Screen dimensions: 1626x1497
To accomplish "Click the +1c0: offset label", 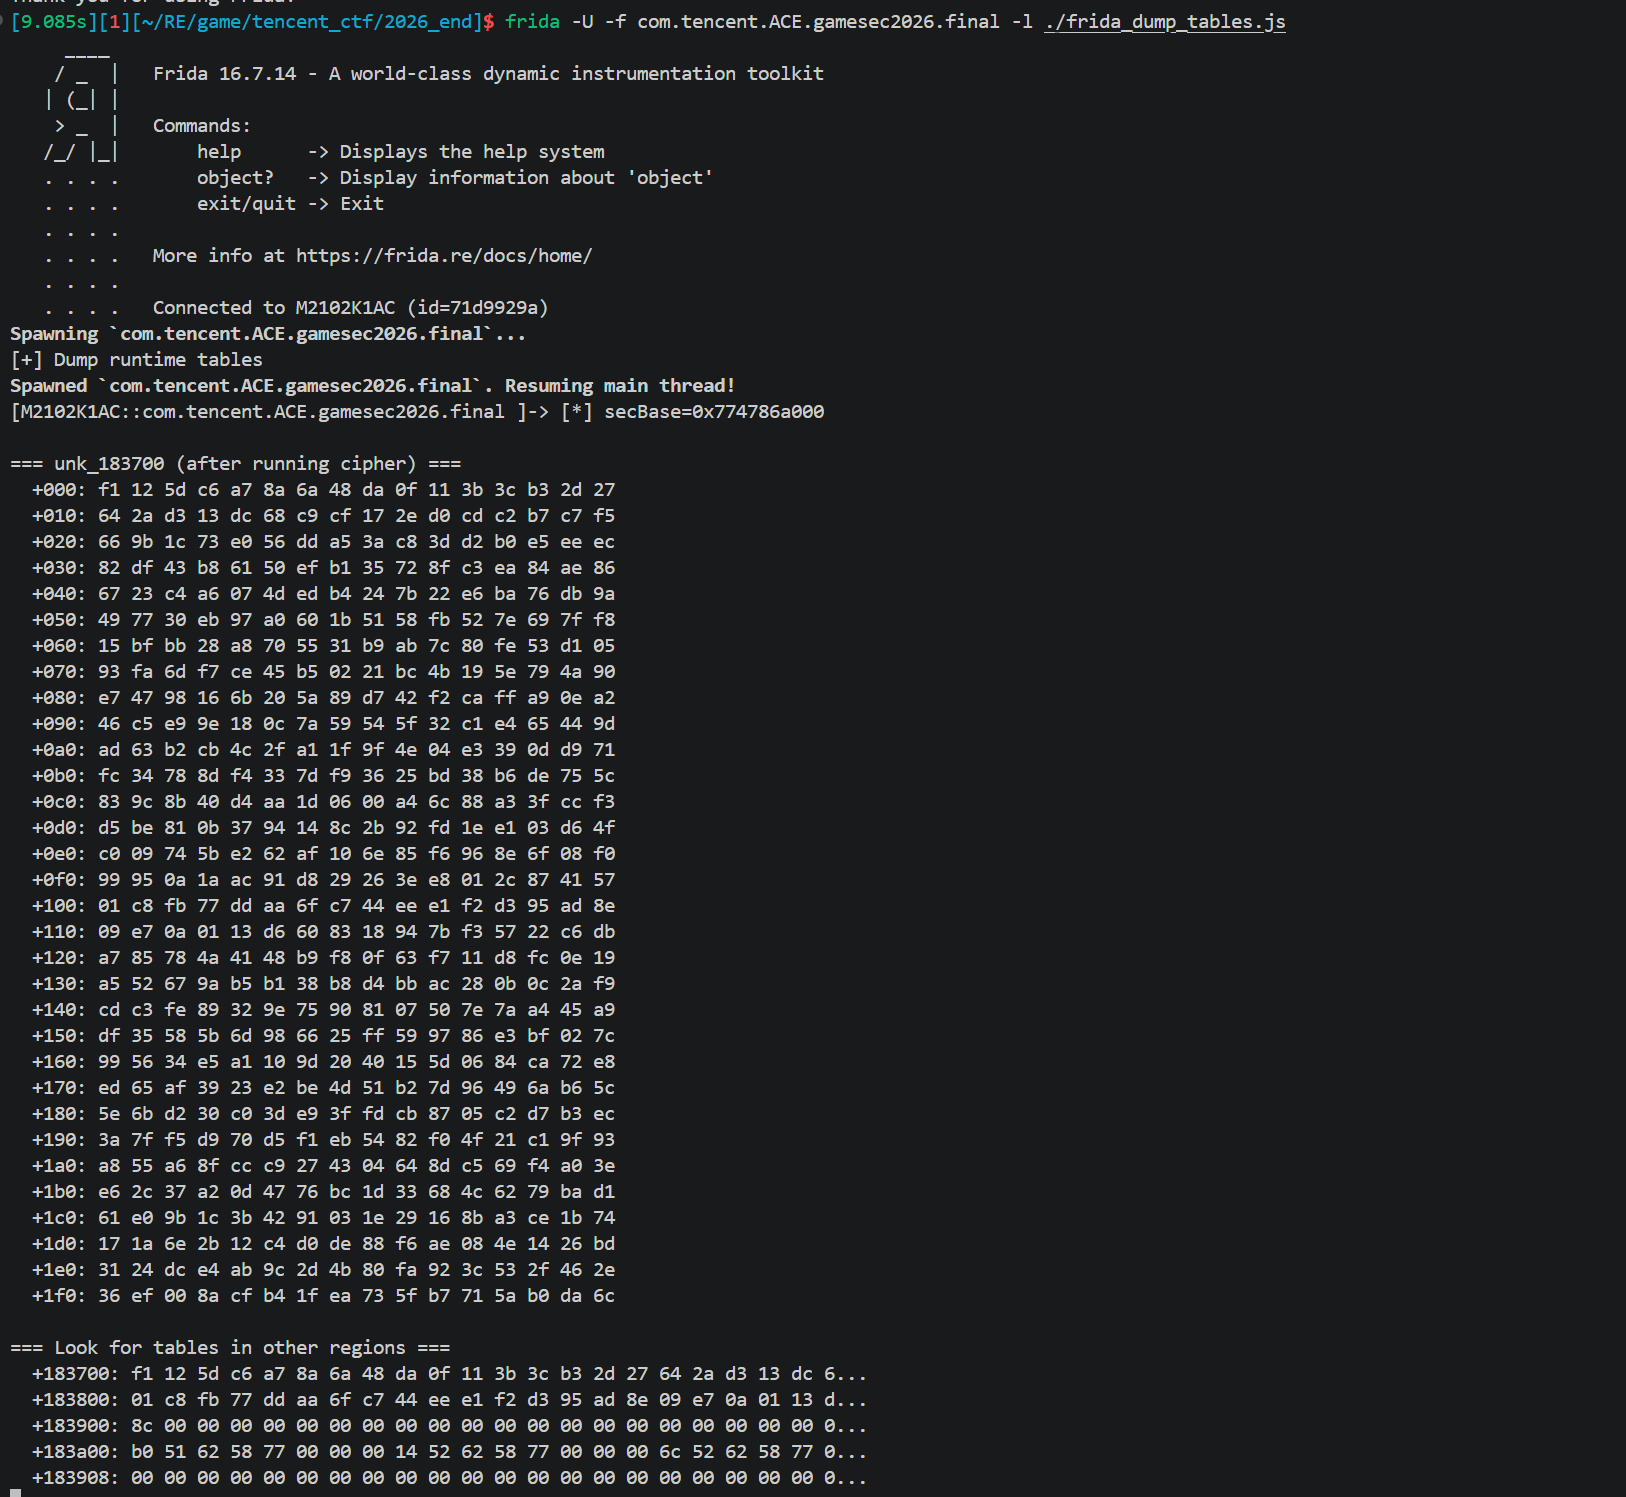I will [x=59, y=1218].
